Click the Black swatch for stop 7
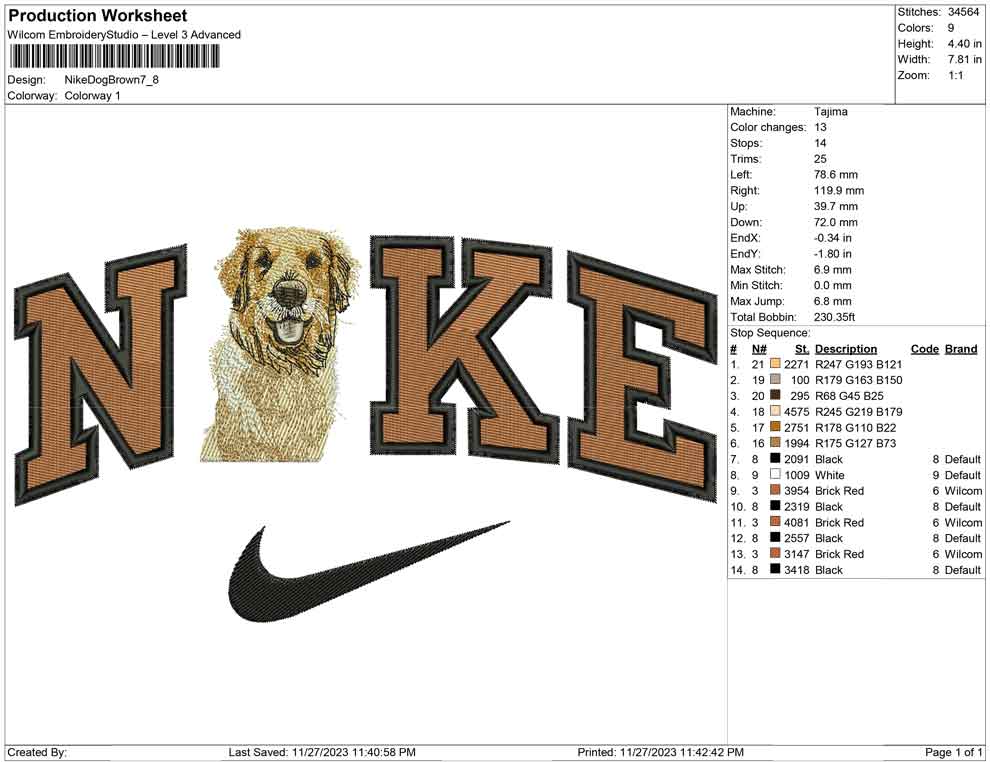Viewport: 990px width, 762px height. coord(774,459)
